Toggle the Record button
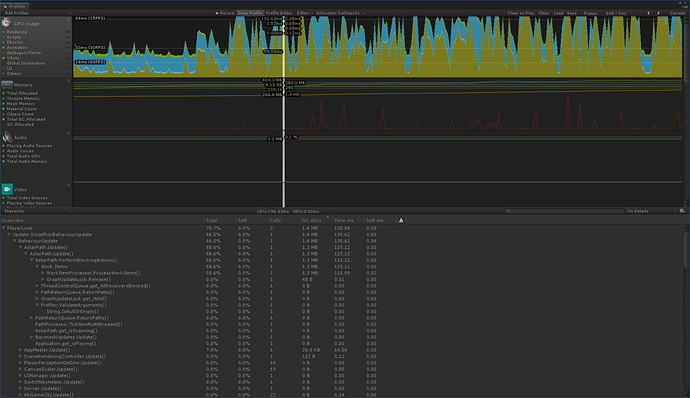Viewport: 690px width, 398px height. point(225,13)
